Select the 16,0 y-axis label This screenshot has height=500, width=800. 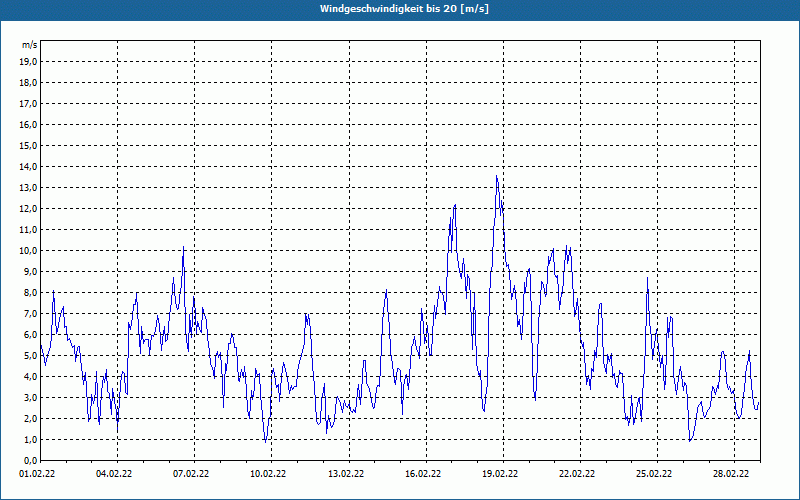pos(28,125)
